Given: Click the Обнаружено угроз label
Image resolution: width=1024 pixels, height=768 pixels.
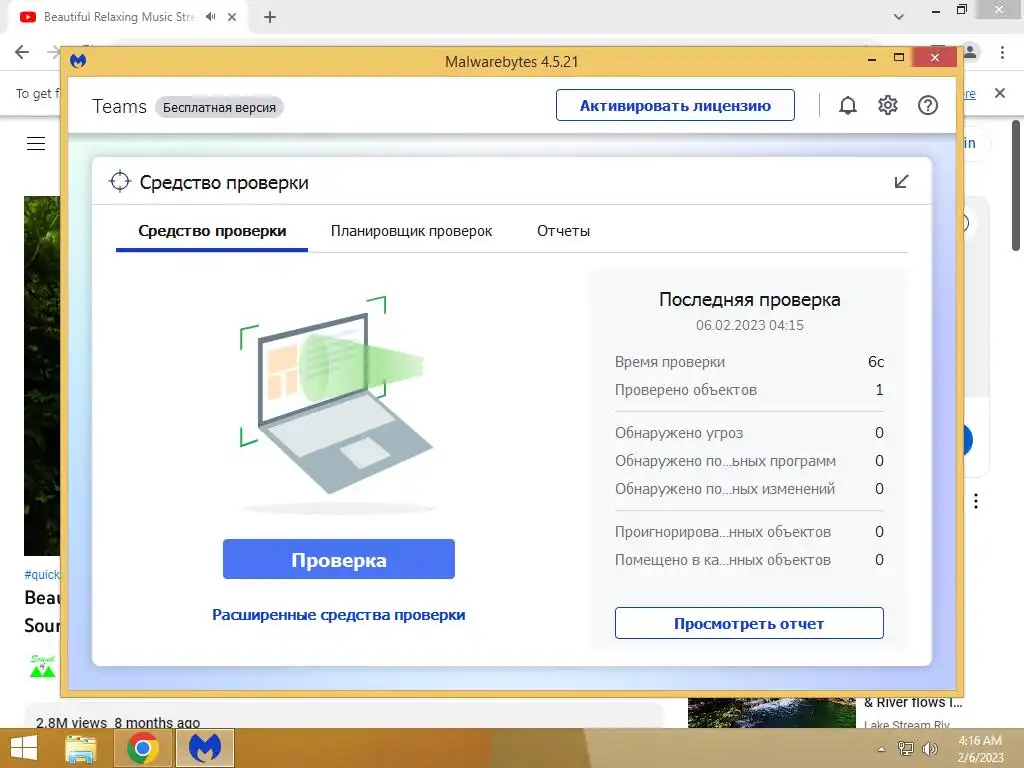Looking at the screenshot, I should 679,433.
